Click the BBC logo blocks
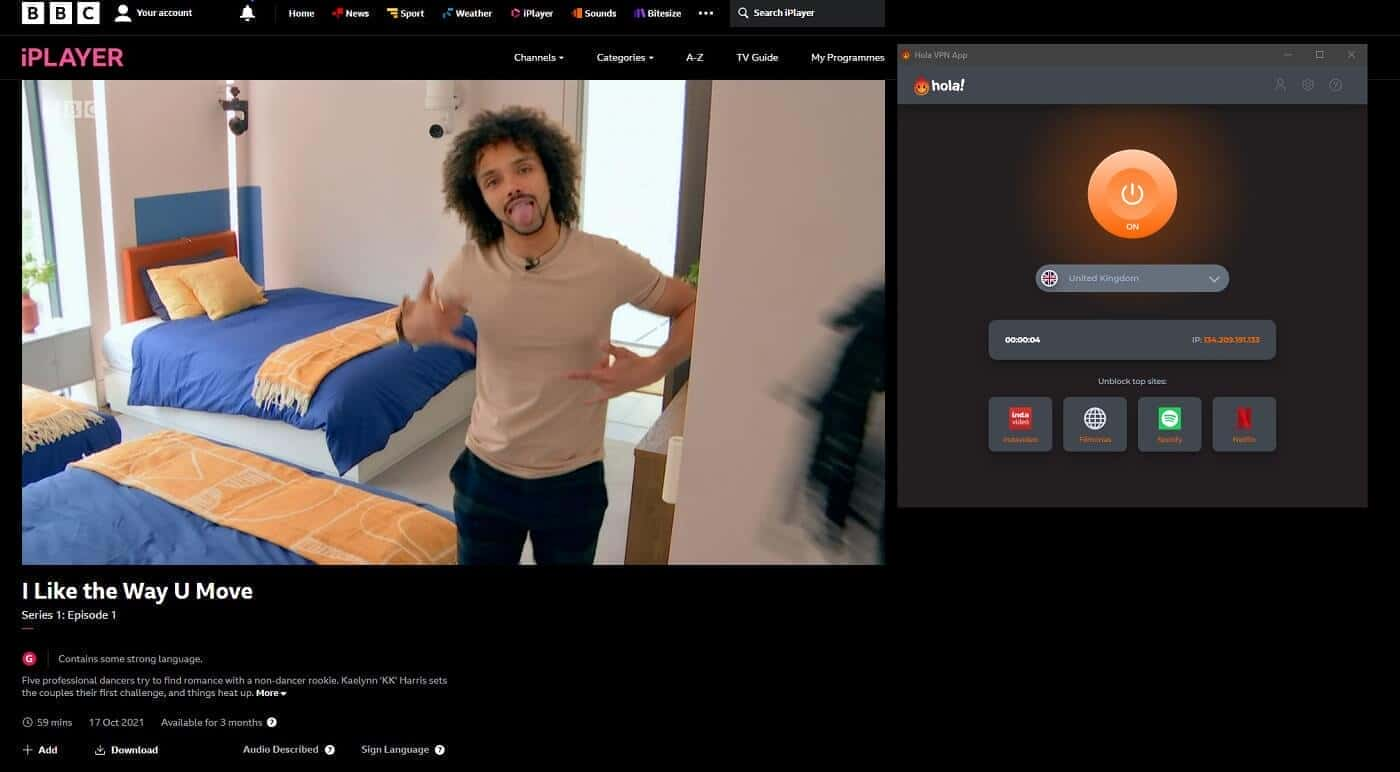 [61, 13]
